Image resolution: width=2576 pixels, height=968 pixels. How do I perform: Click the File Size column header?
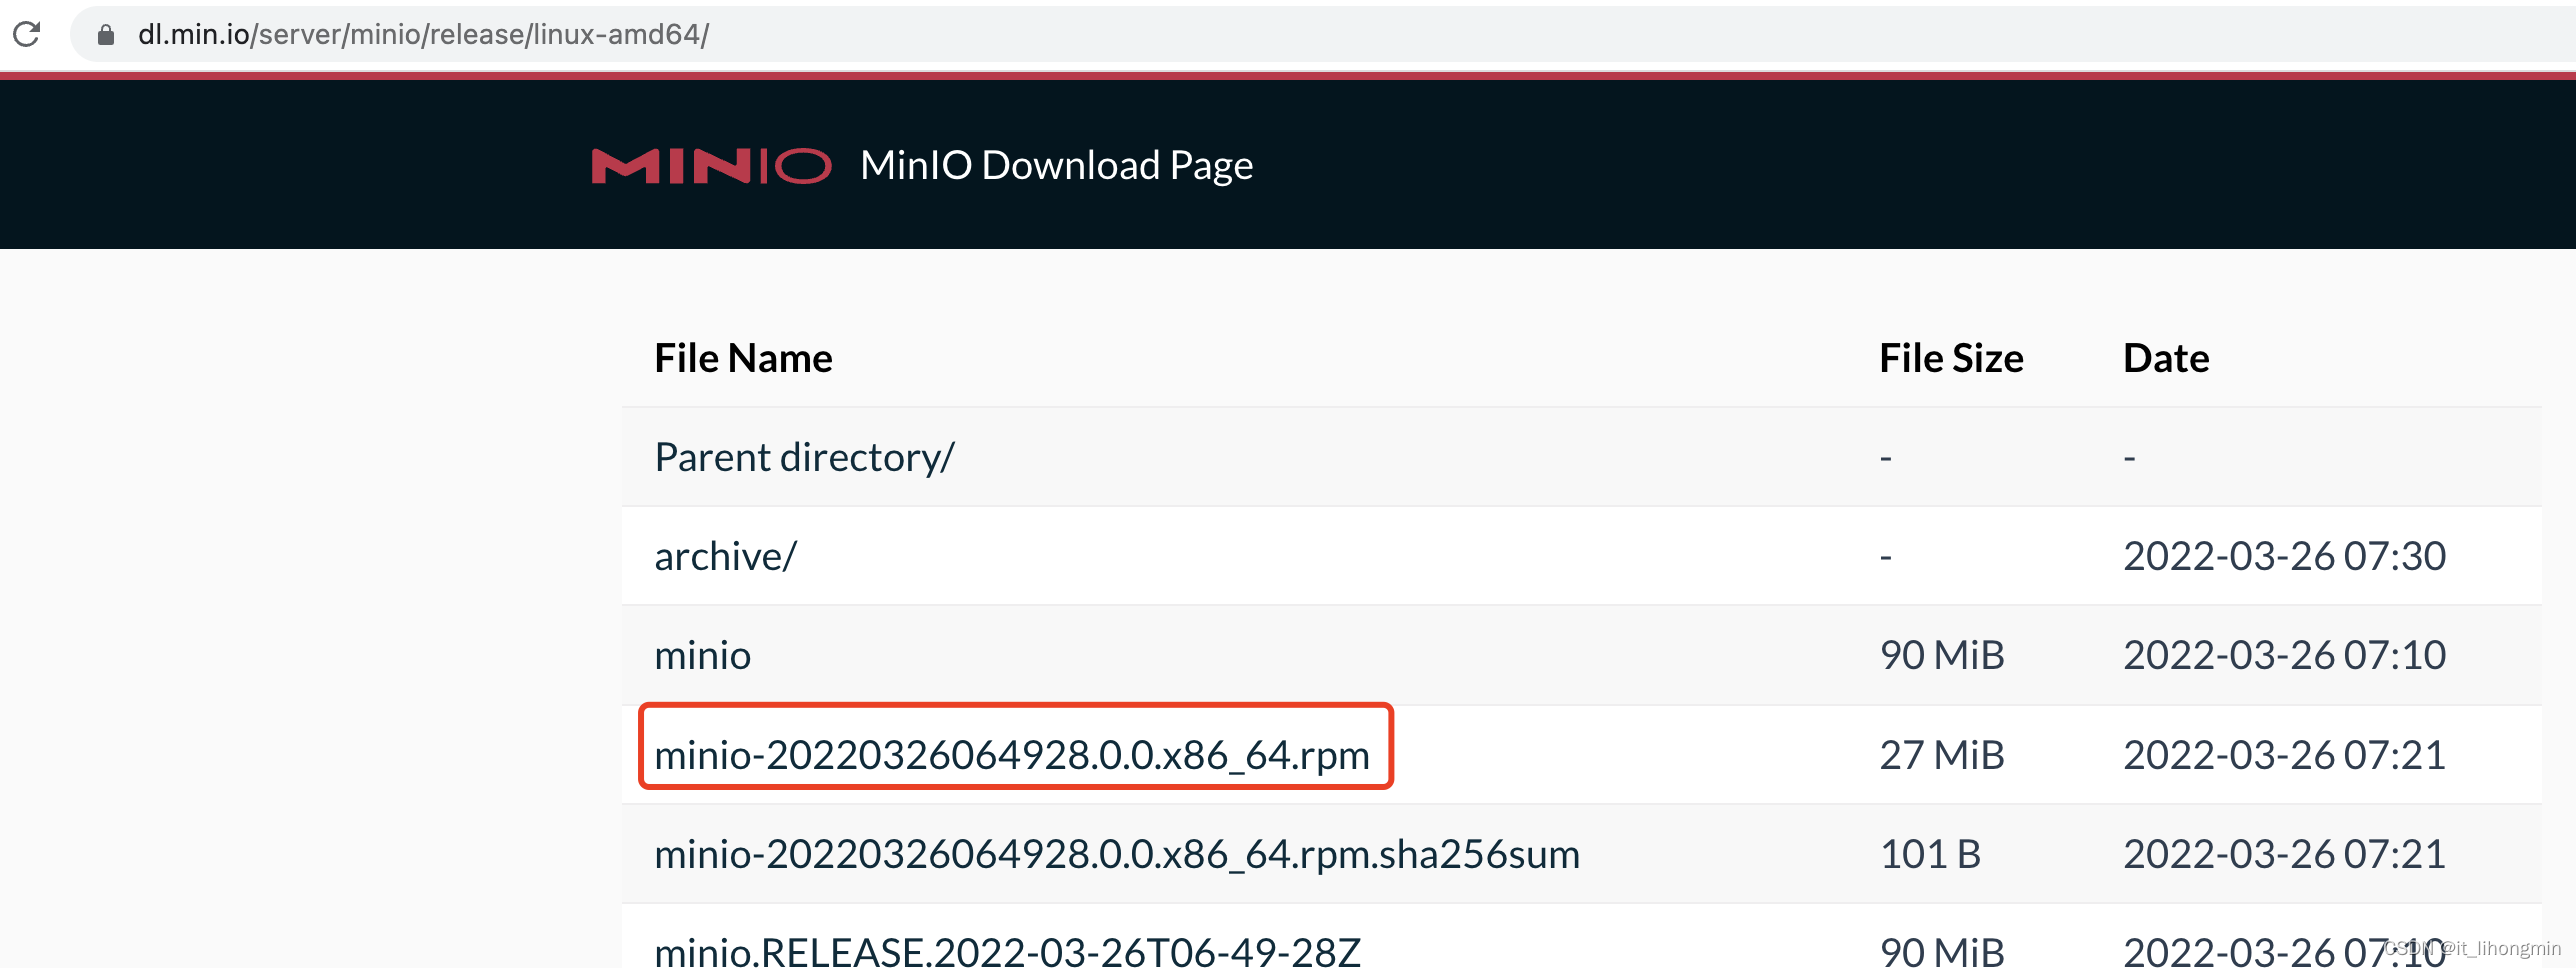(1951, 358)
